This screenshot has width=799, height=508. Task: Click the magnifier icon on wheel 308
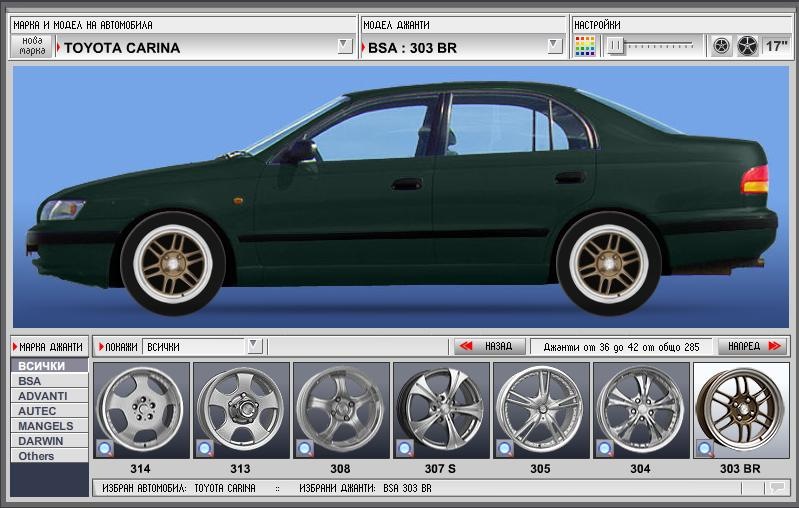pos(305,448)
